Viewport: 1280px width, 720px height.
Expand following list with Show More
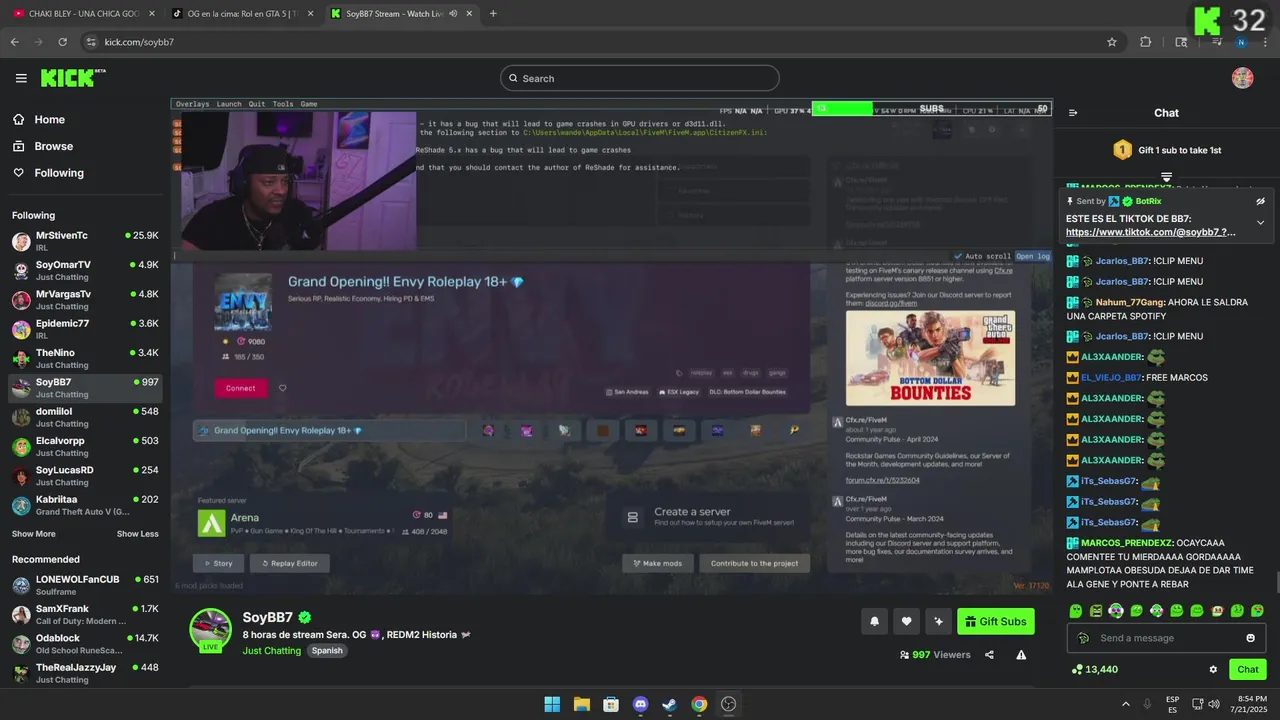[34, 534]
